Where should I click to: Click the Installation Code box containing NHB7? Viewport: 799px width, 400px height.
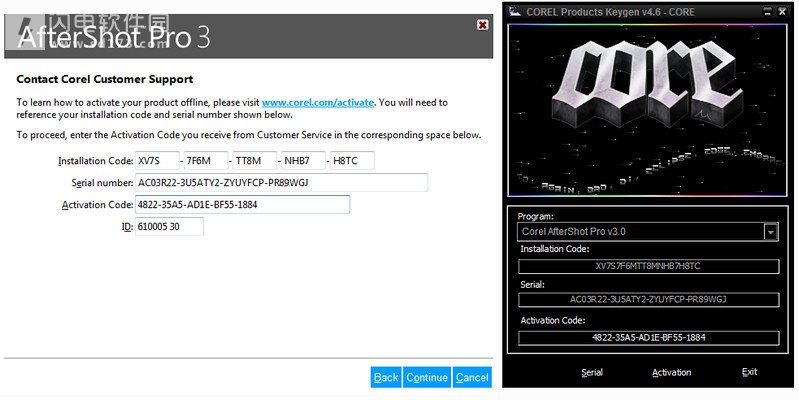click(303, 161)
